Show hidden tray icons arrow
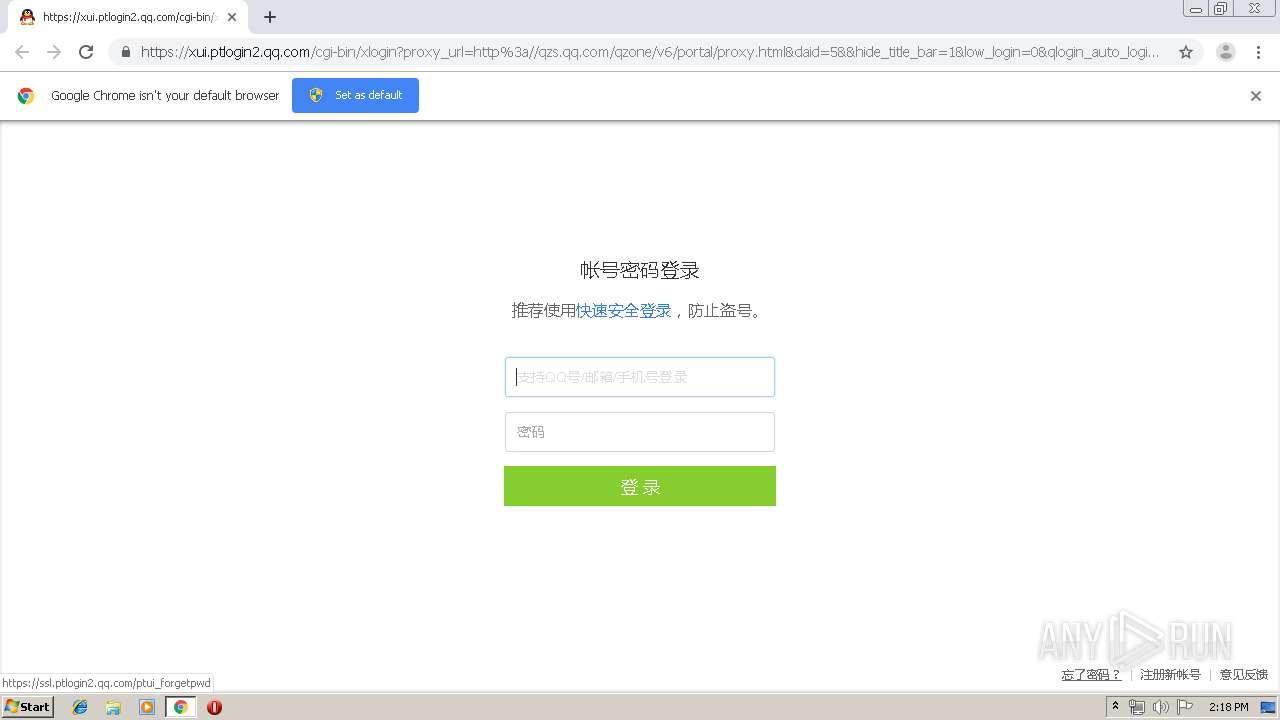The image size is (1280, 720). point(1116,707)
